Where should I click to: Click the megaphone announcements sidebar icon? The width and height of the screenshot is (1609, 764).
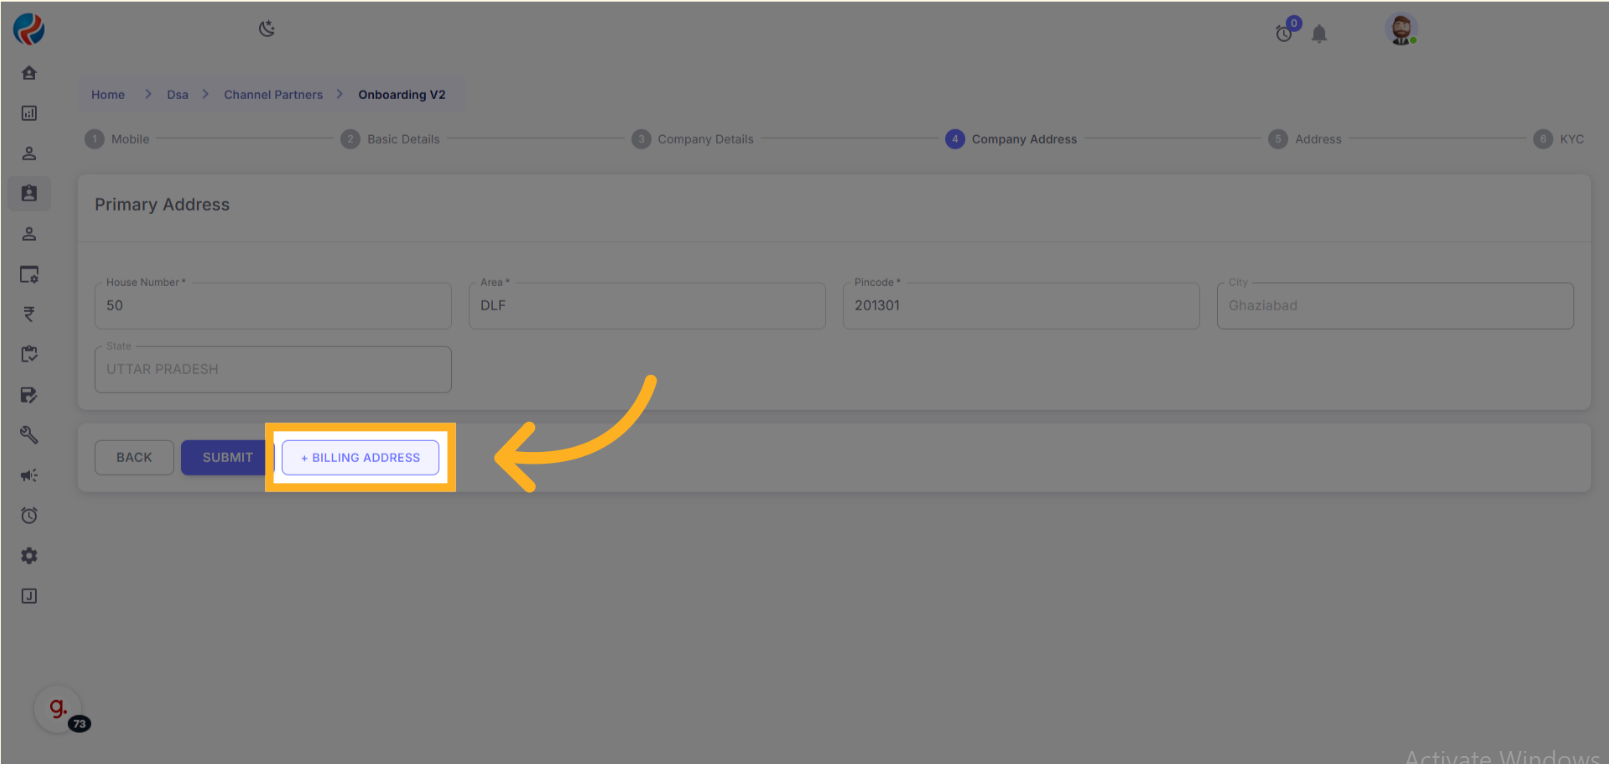coord(29,476)
